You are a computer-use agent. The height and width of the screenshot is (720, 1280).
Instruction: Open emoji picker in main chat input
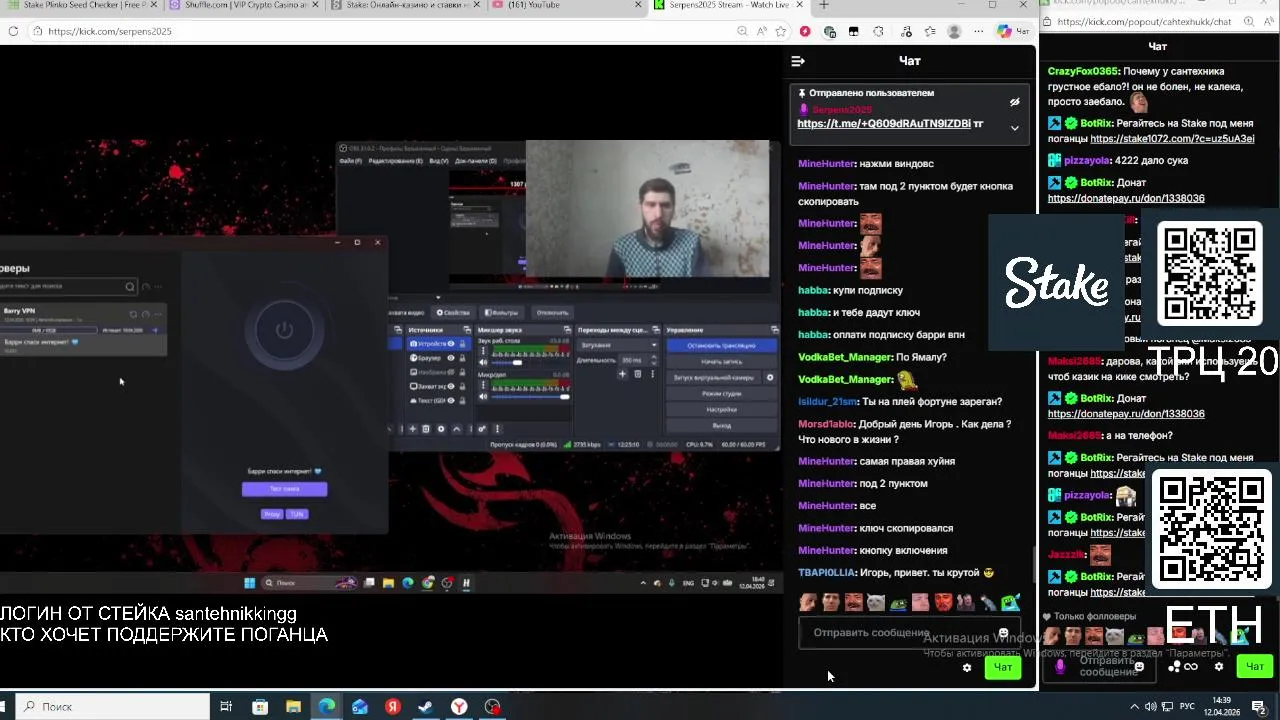coord(1003,633)
